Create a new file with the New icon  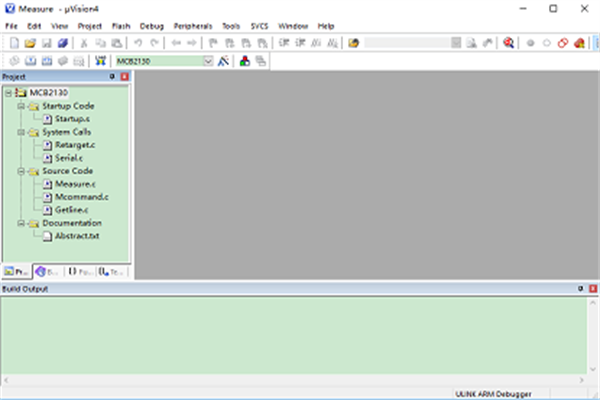(14, 43)
